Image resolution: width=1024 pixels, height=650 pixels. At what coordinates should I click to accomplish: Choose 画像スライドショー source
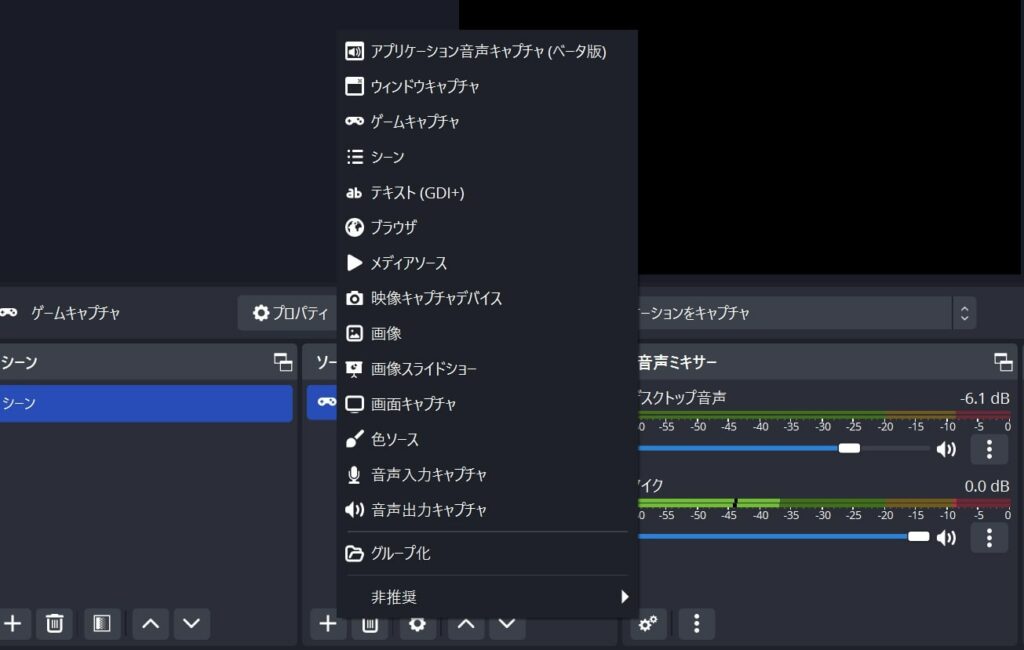(487, 368)
